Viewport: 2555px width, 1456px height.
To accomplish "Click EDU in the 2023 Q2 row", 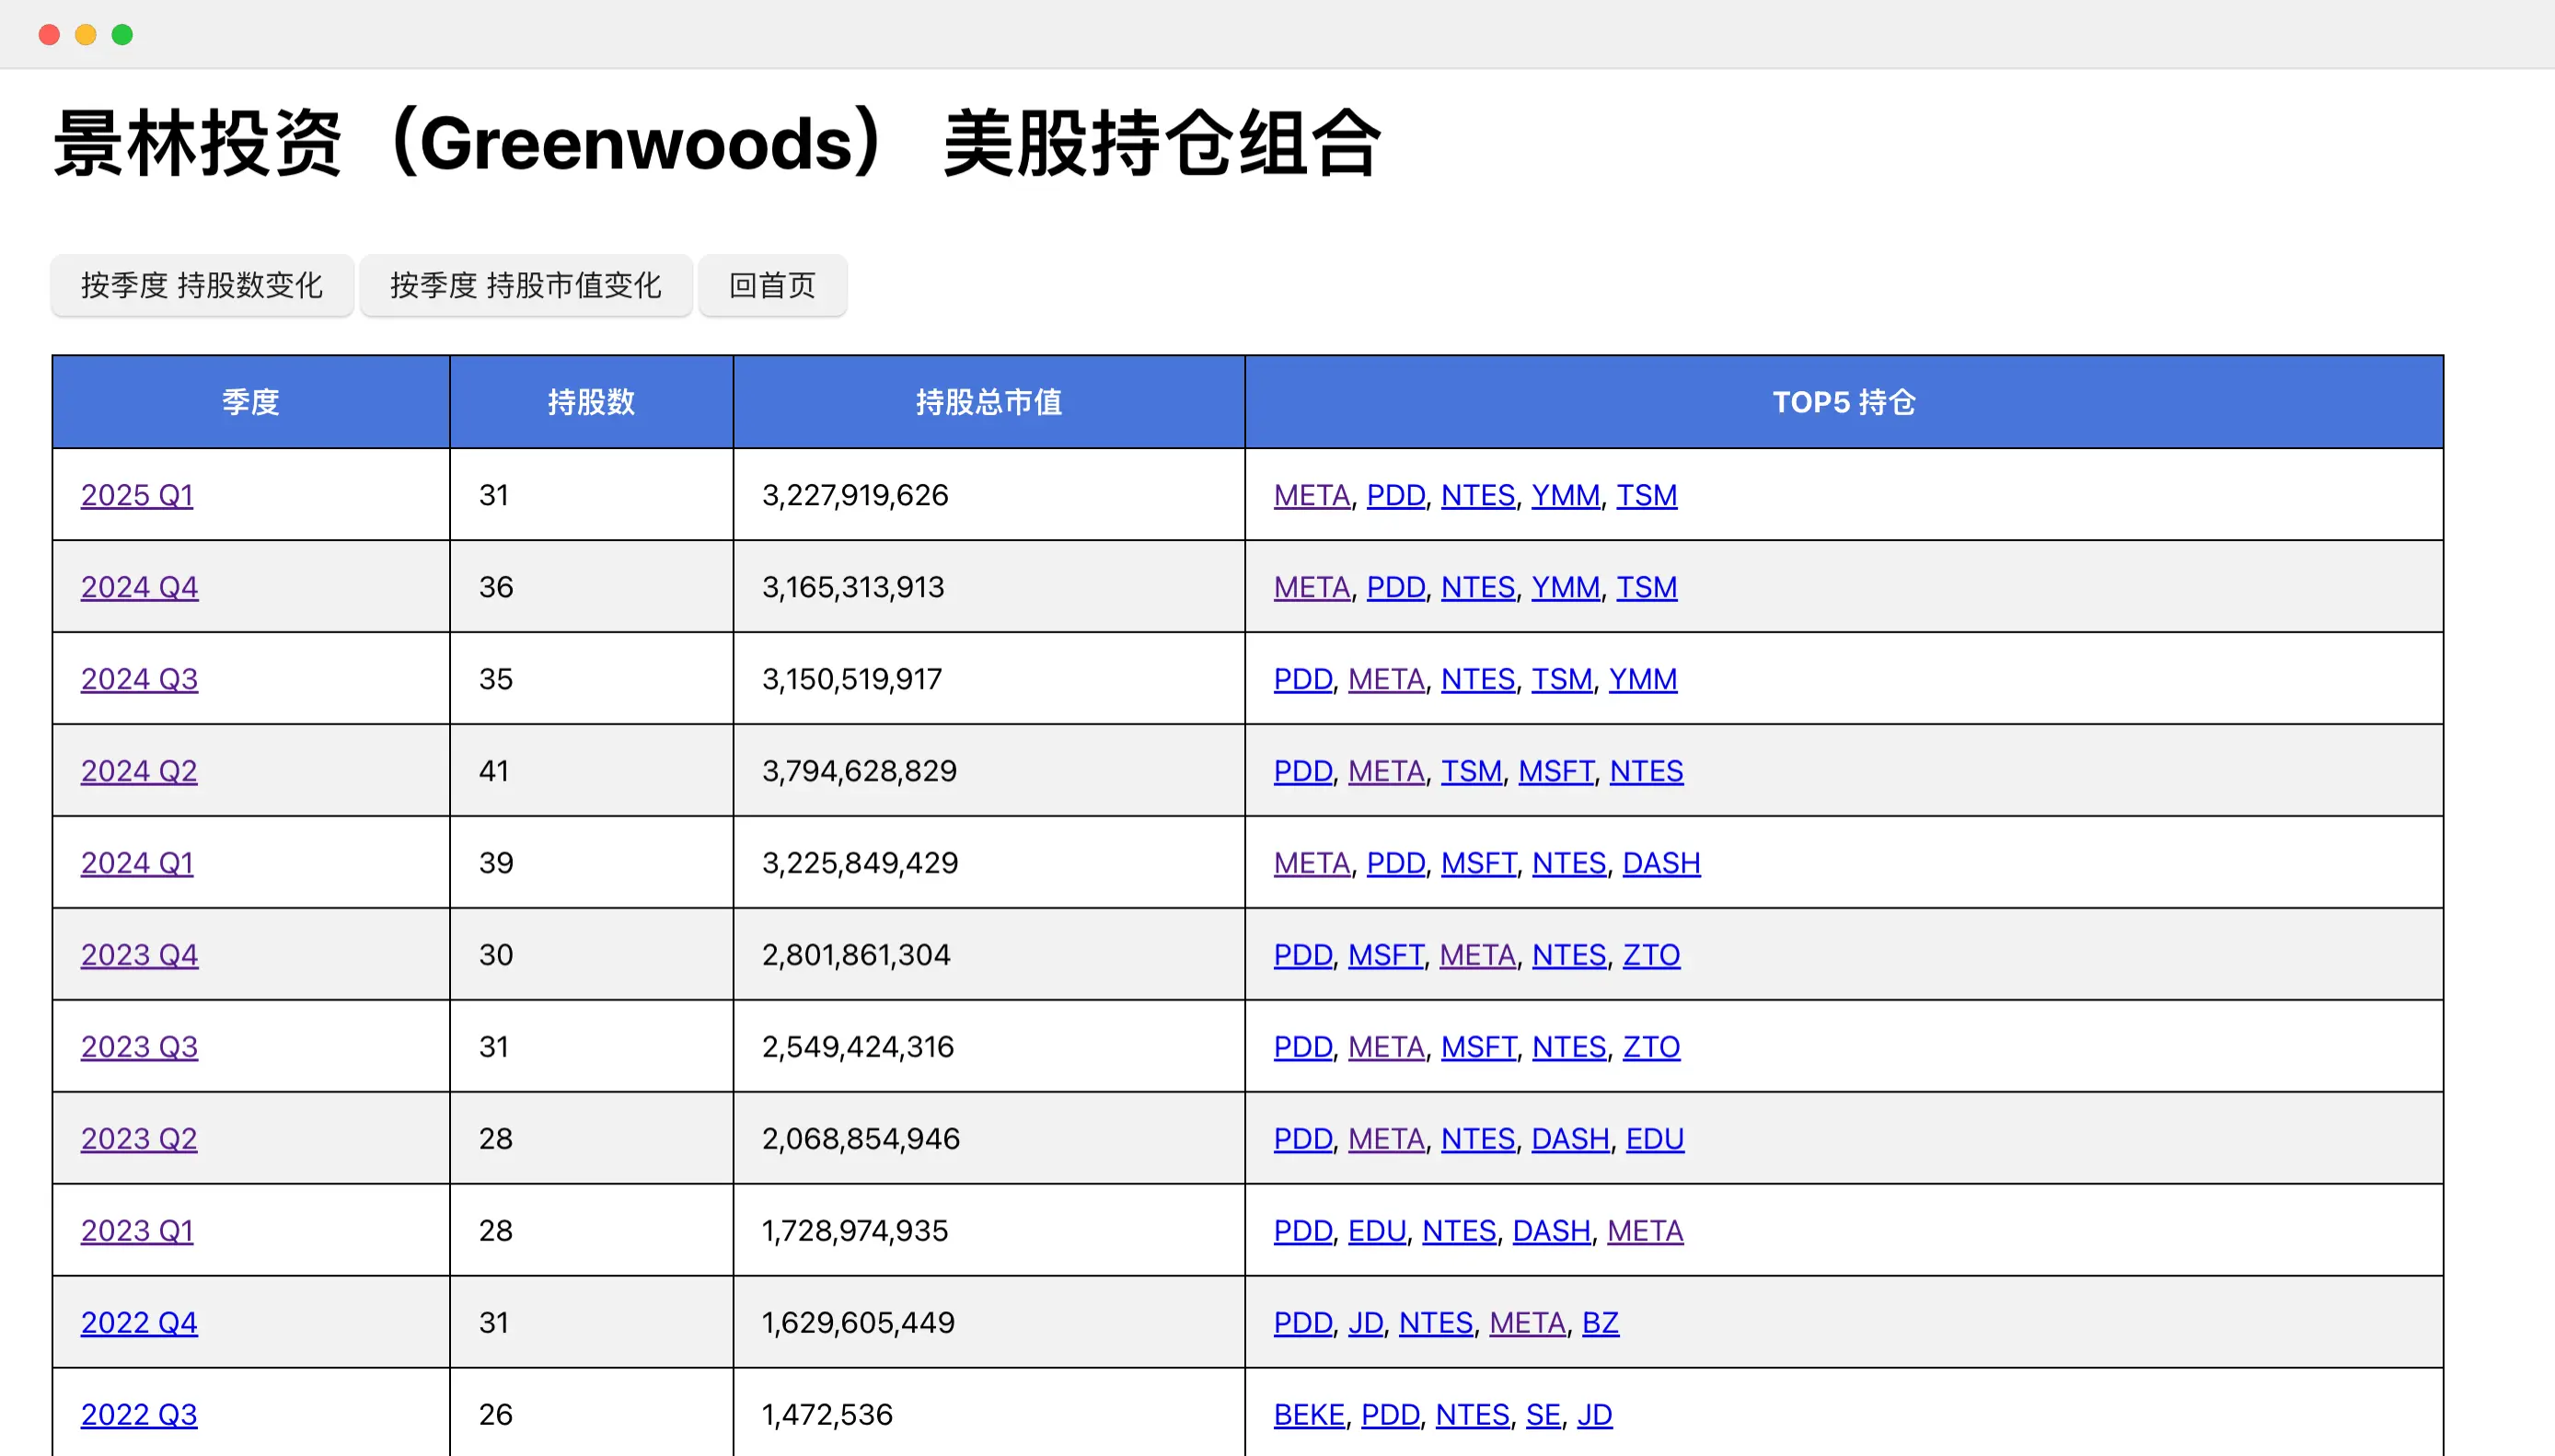I will (1655, 1139).
